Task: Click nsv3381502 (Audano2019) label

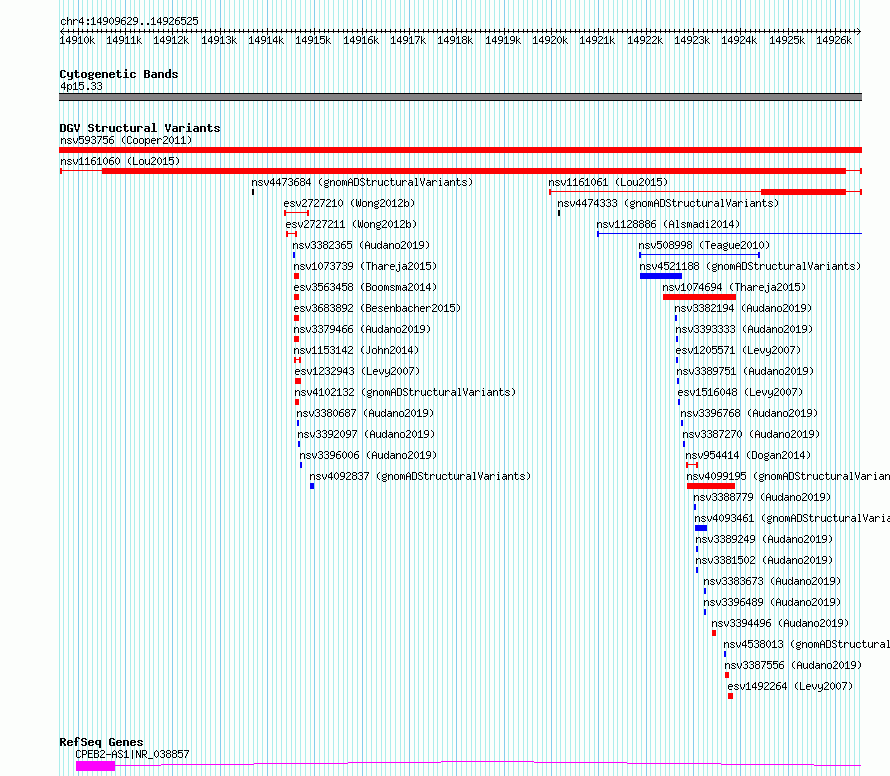Action: pos(764,560)
